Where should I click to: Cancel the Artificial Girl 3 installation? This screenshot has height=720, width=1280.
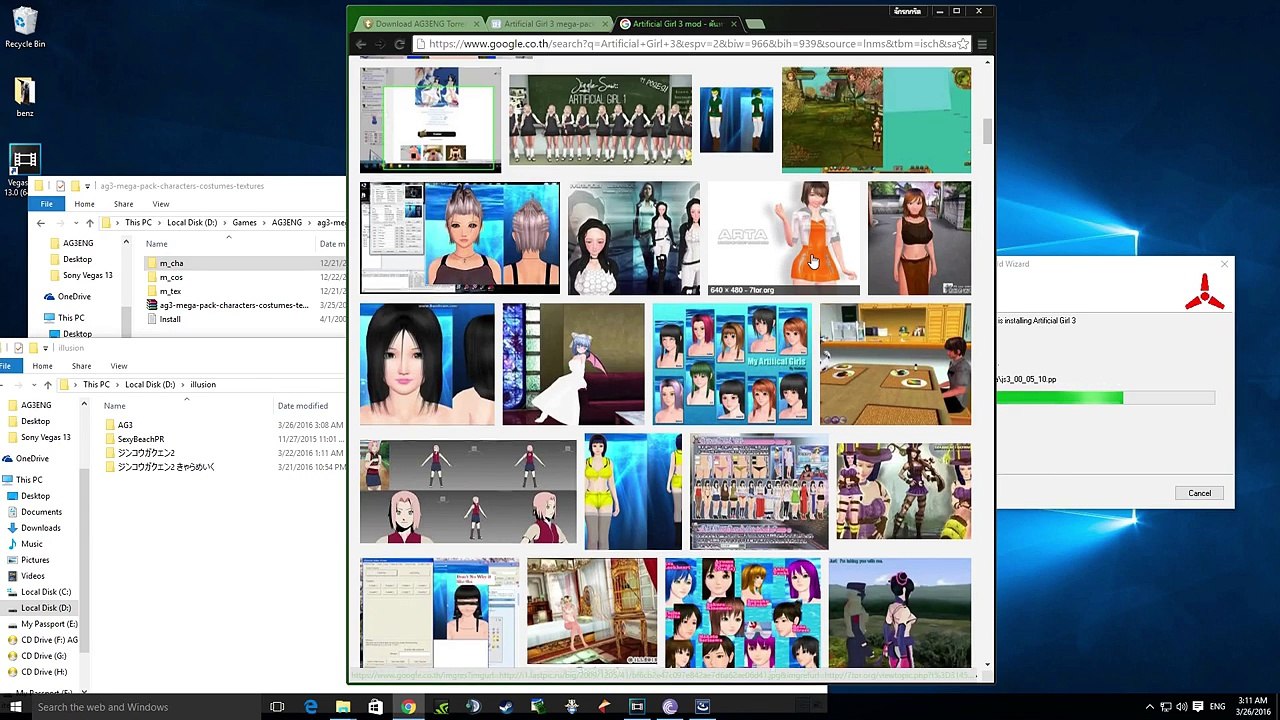1199,493
